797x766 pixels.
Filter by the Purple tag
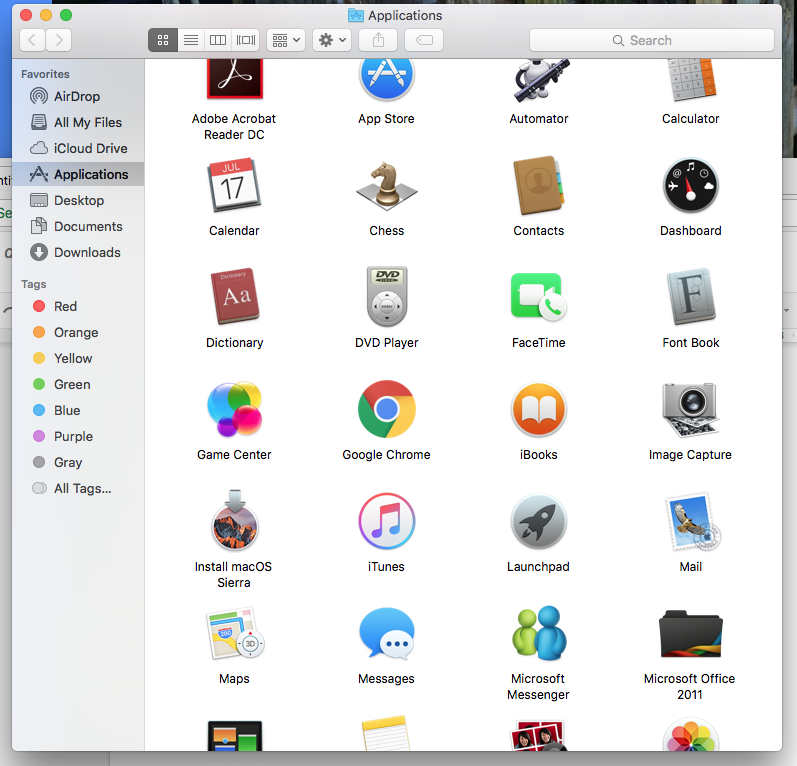78,437
